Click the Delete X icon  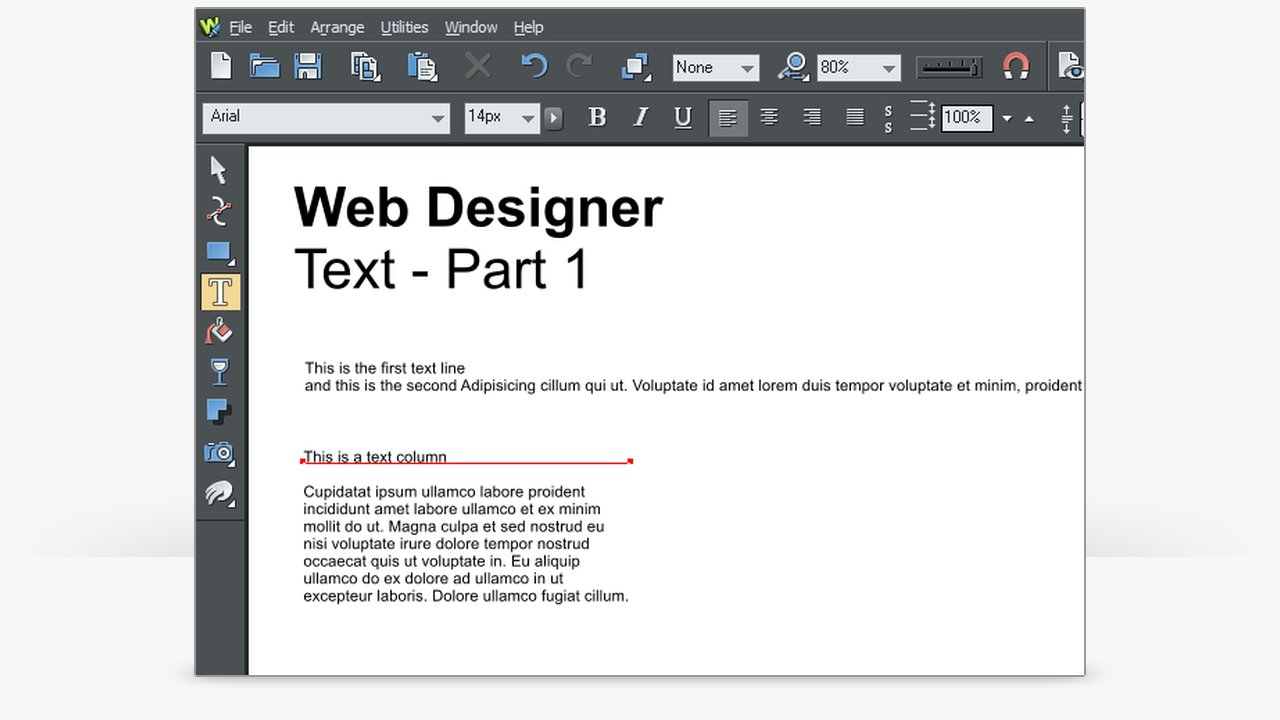tap(478, 67)
